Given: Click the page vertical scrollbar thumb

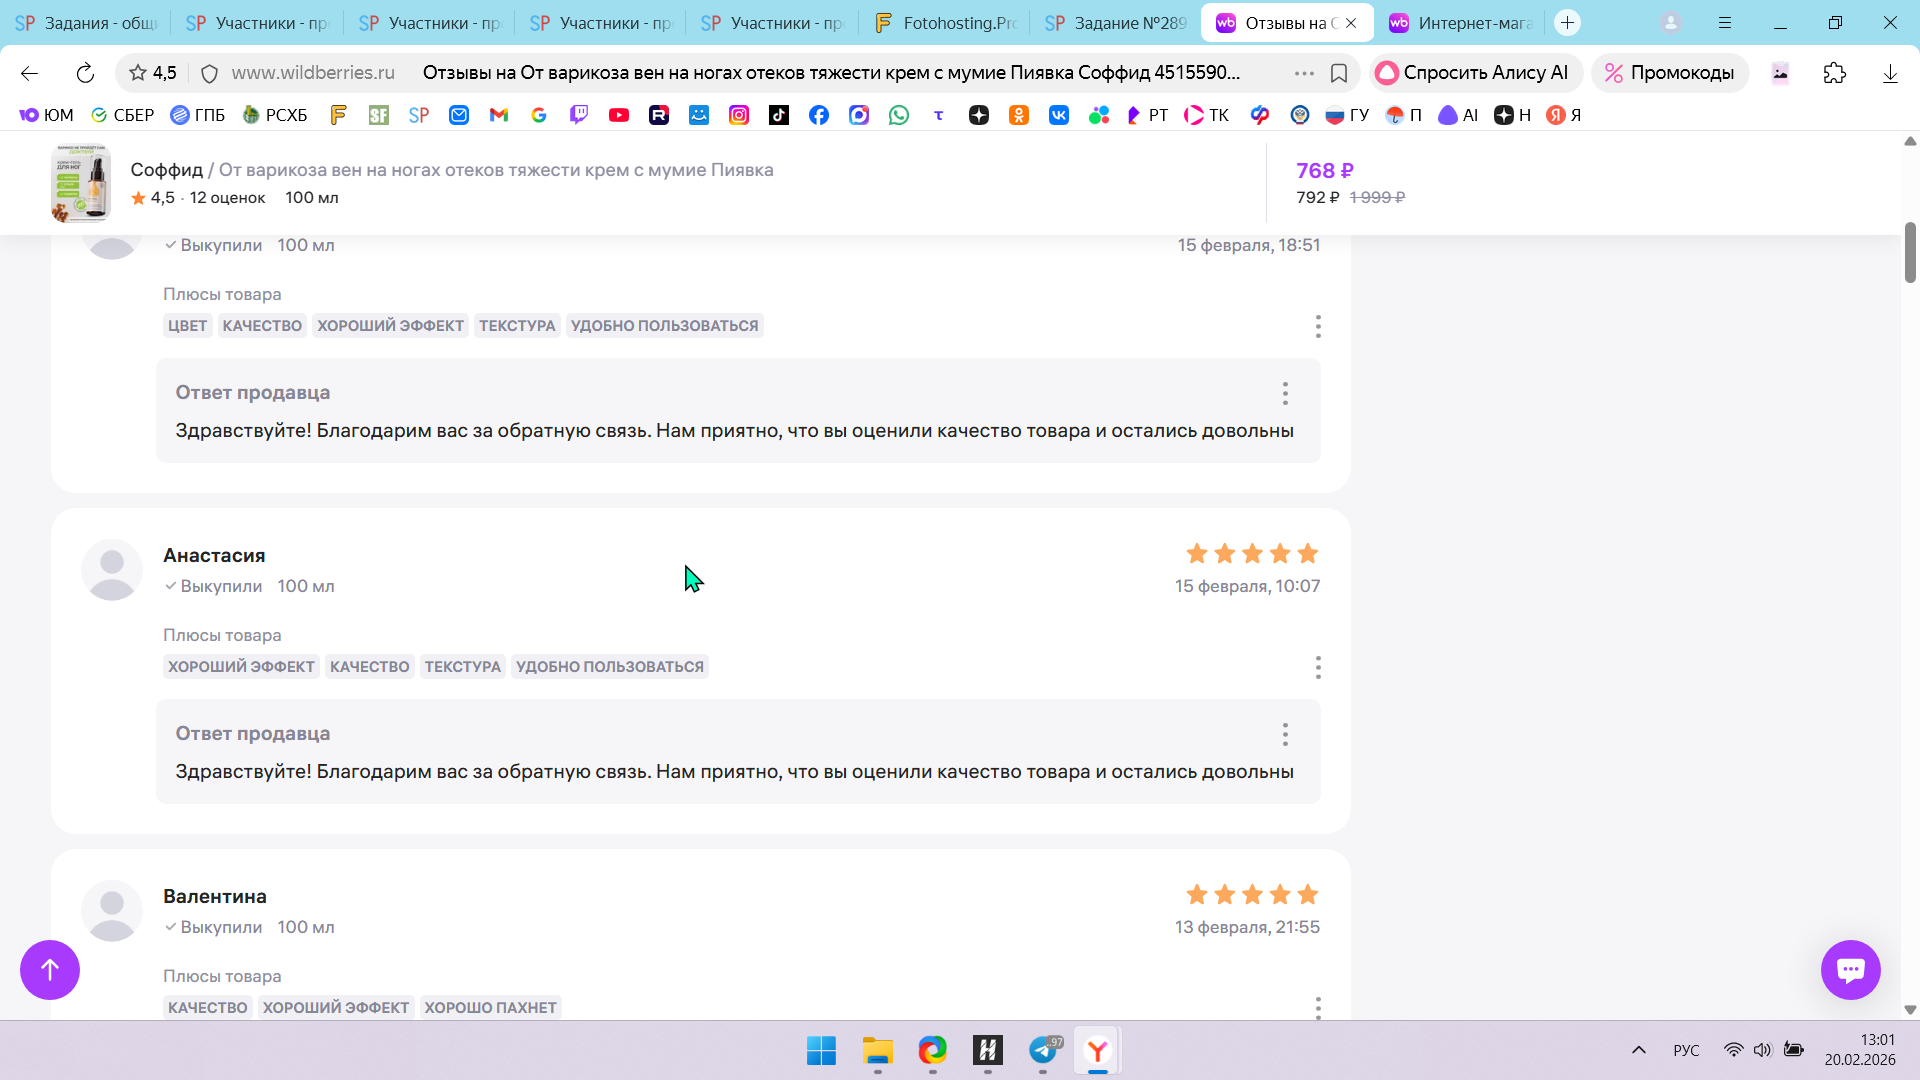Looking at the screenshot, I should click(x=1910, y=252).
